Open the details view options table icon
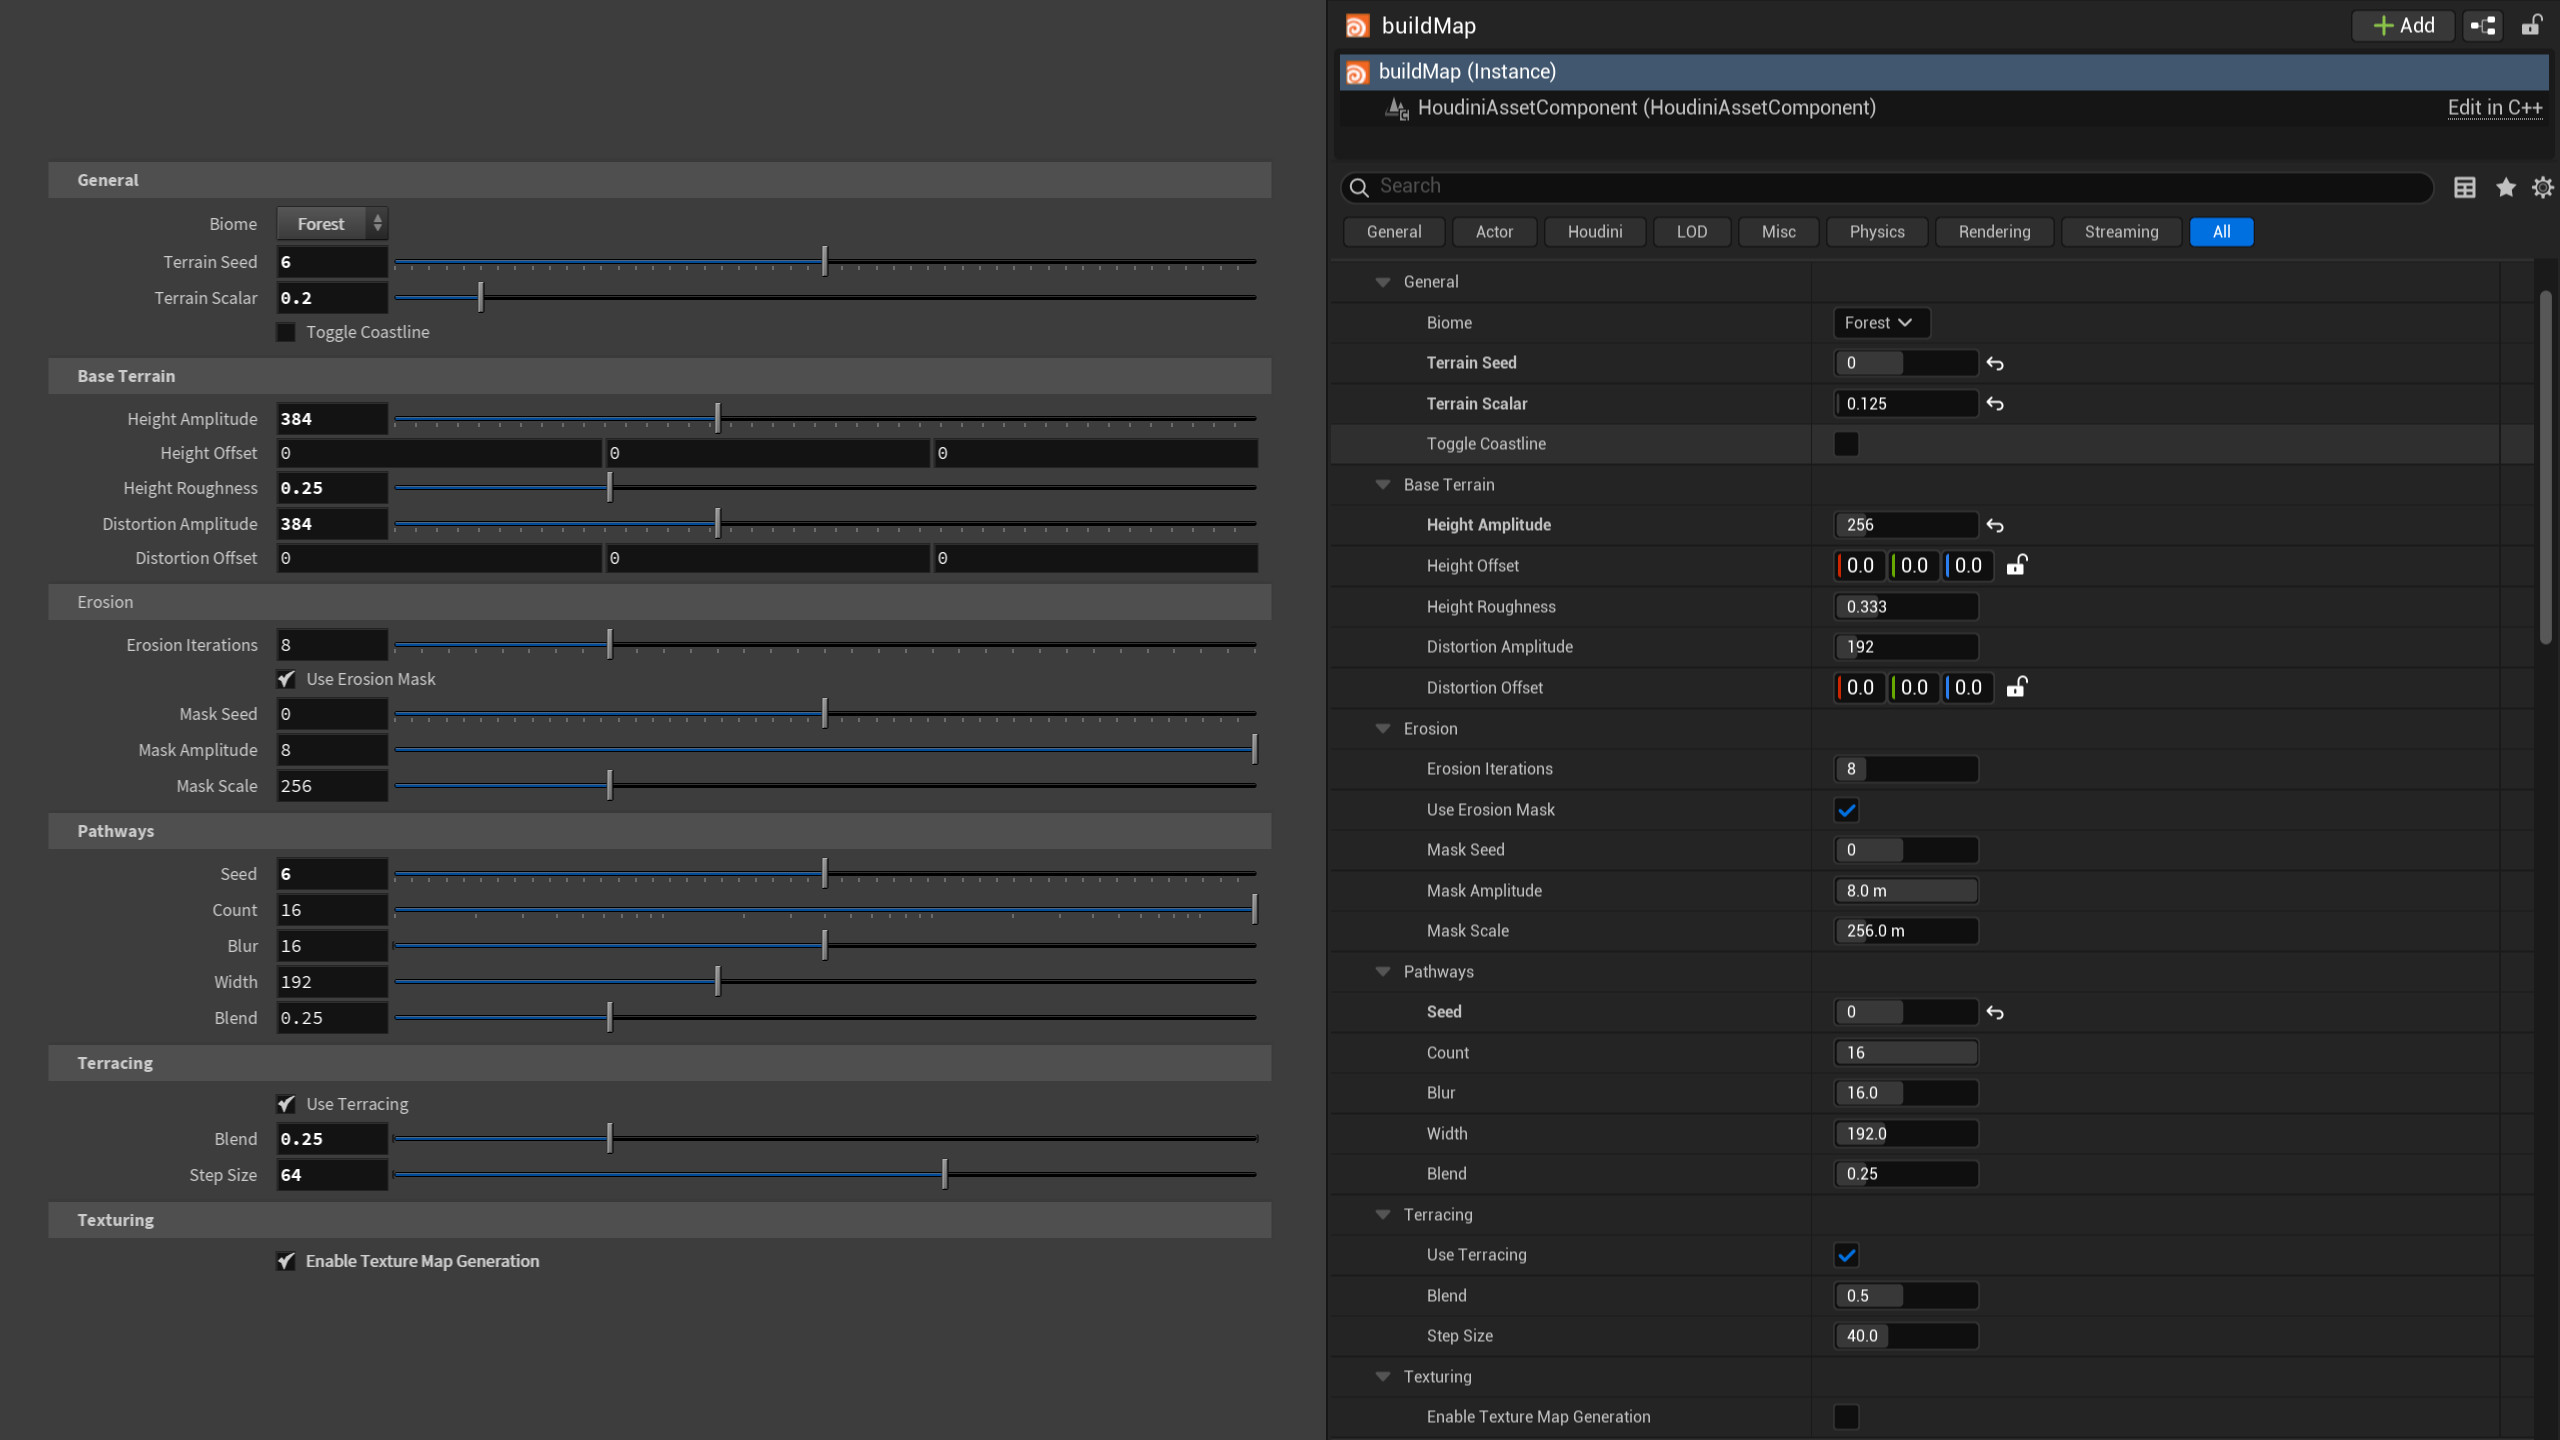Viewport: 2560px width, 1440px height. click(x=2465, y=187)
